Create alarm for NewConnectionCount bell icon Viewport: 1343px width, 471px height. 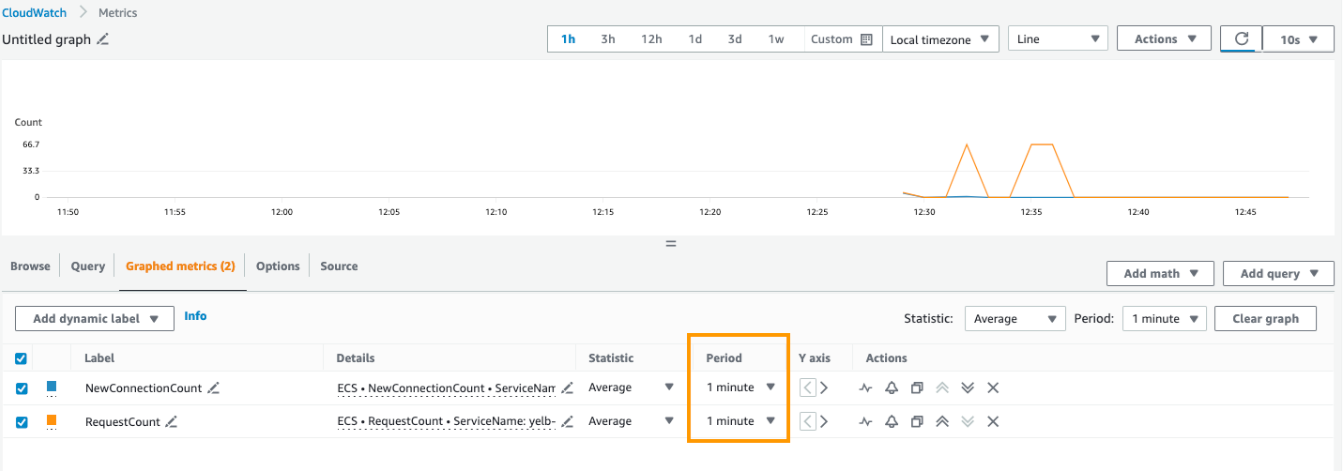point(891,388)
